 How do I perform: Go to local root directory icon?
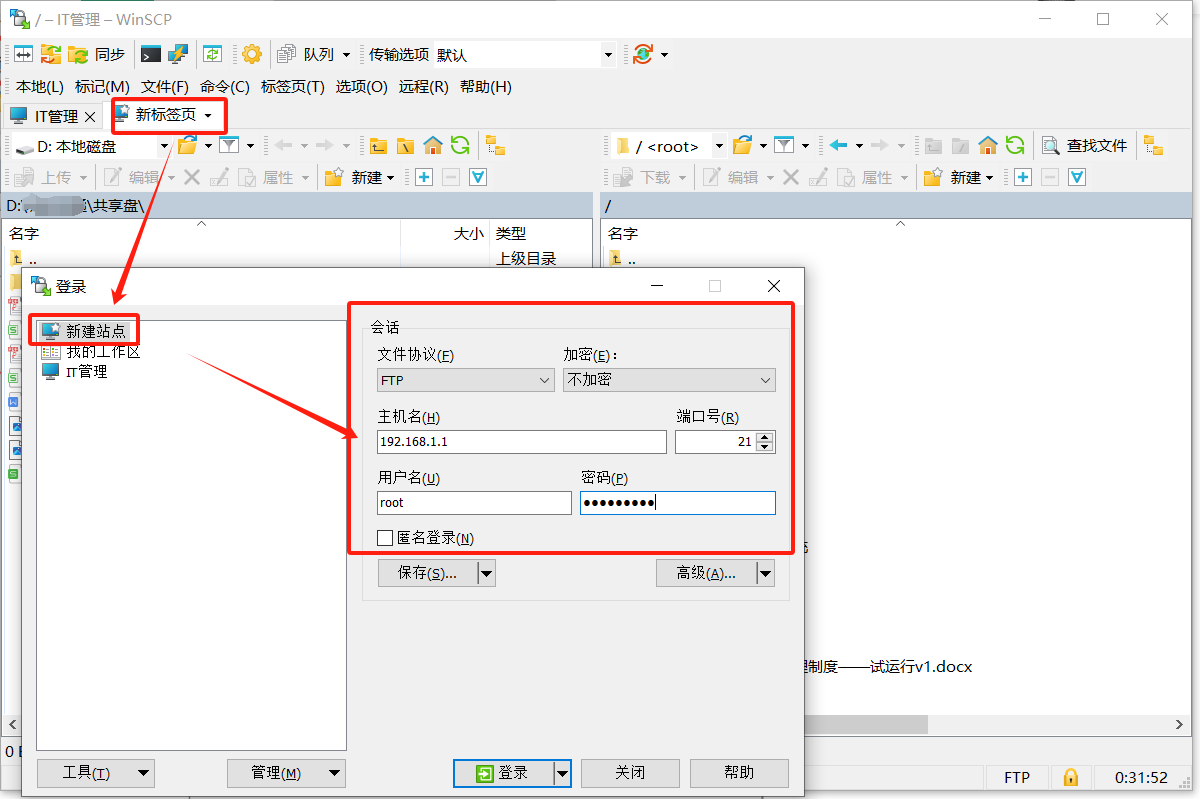[x=405, y=146]
